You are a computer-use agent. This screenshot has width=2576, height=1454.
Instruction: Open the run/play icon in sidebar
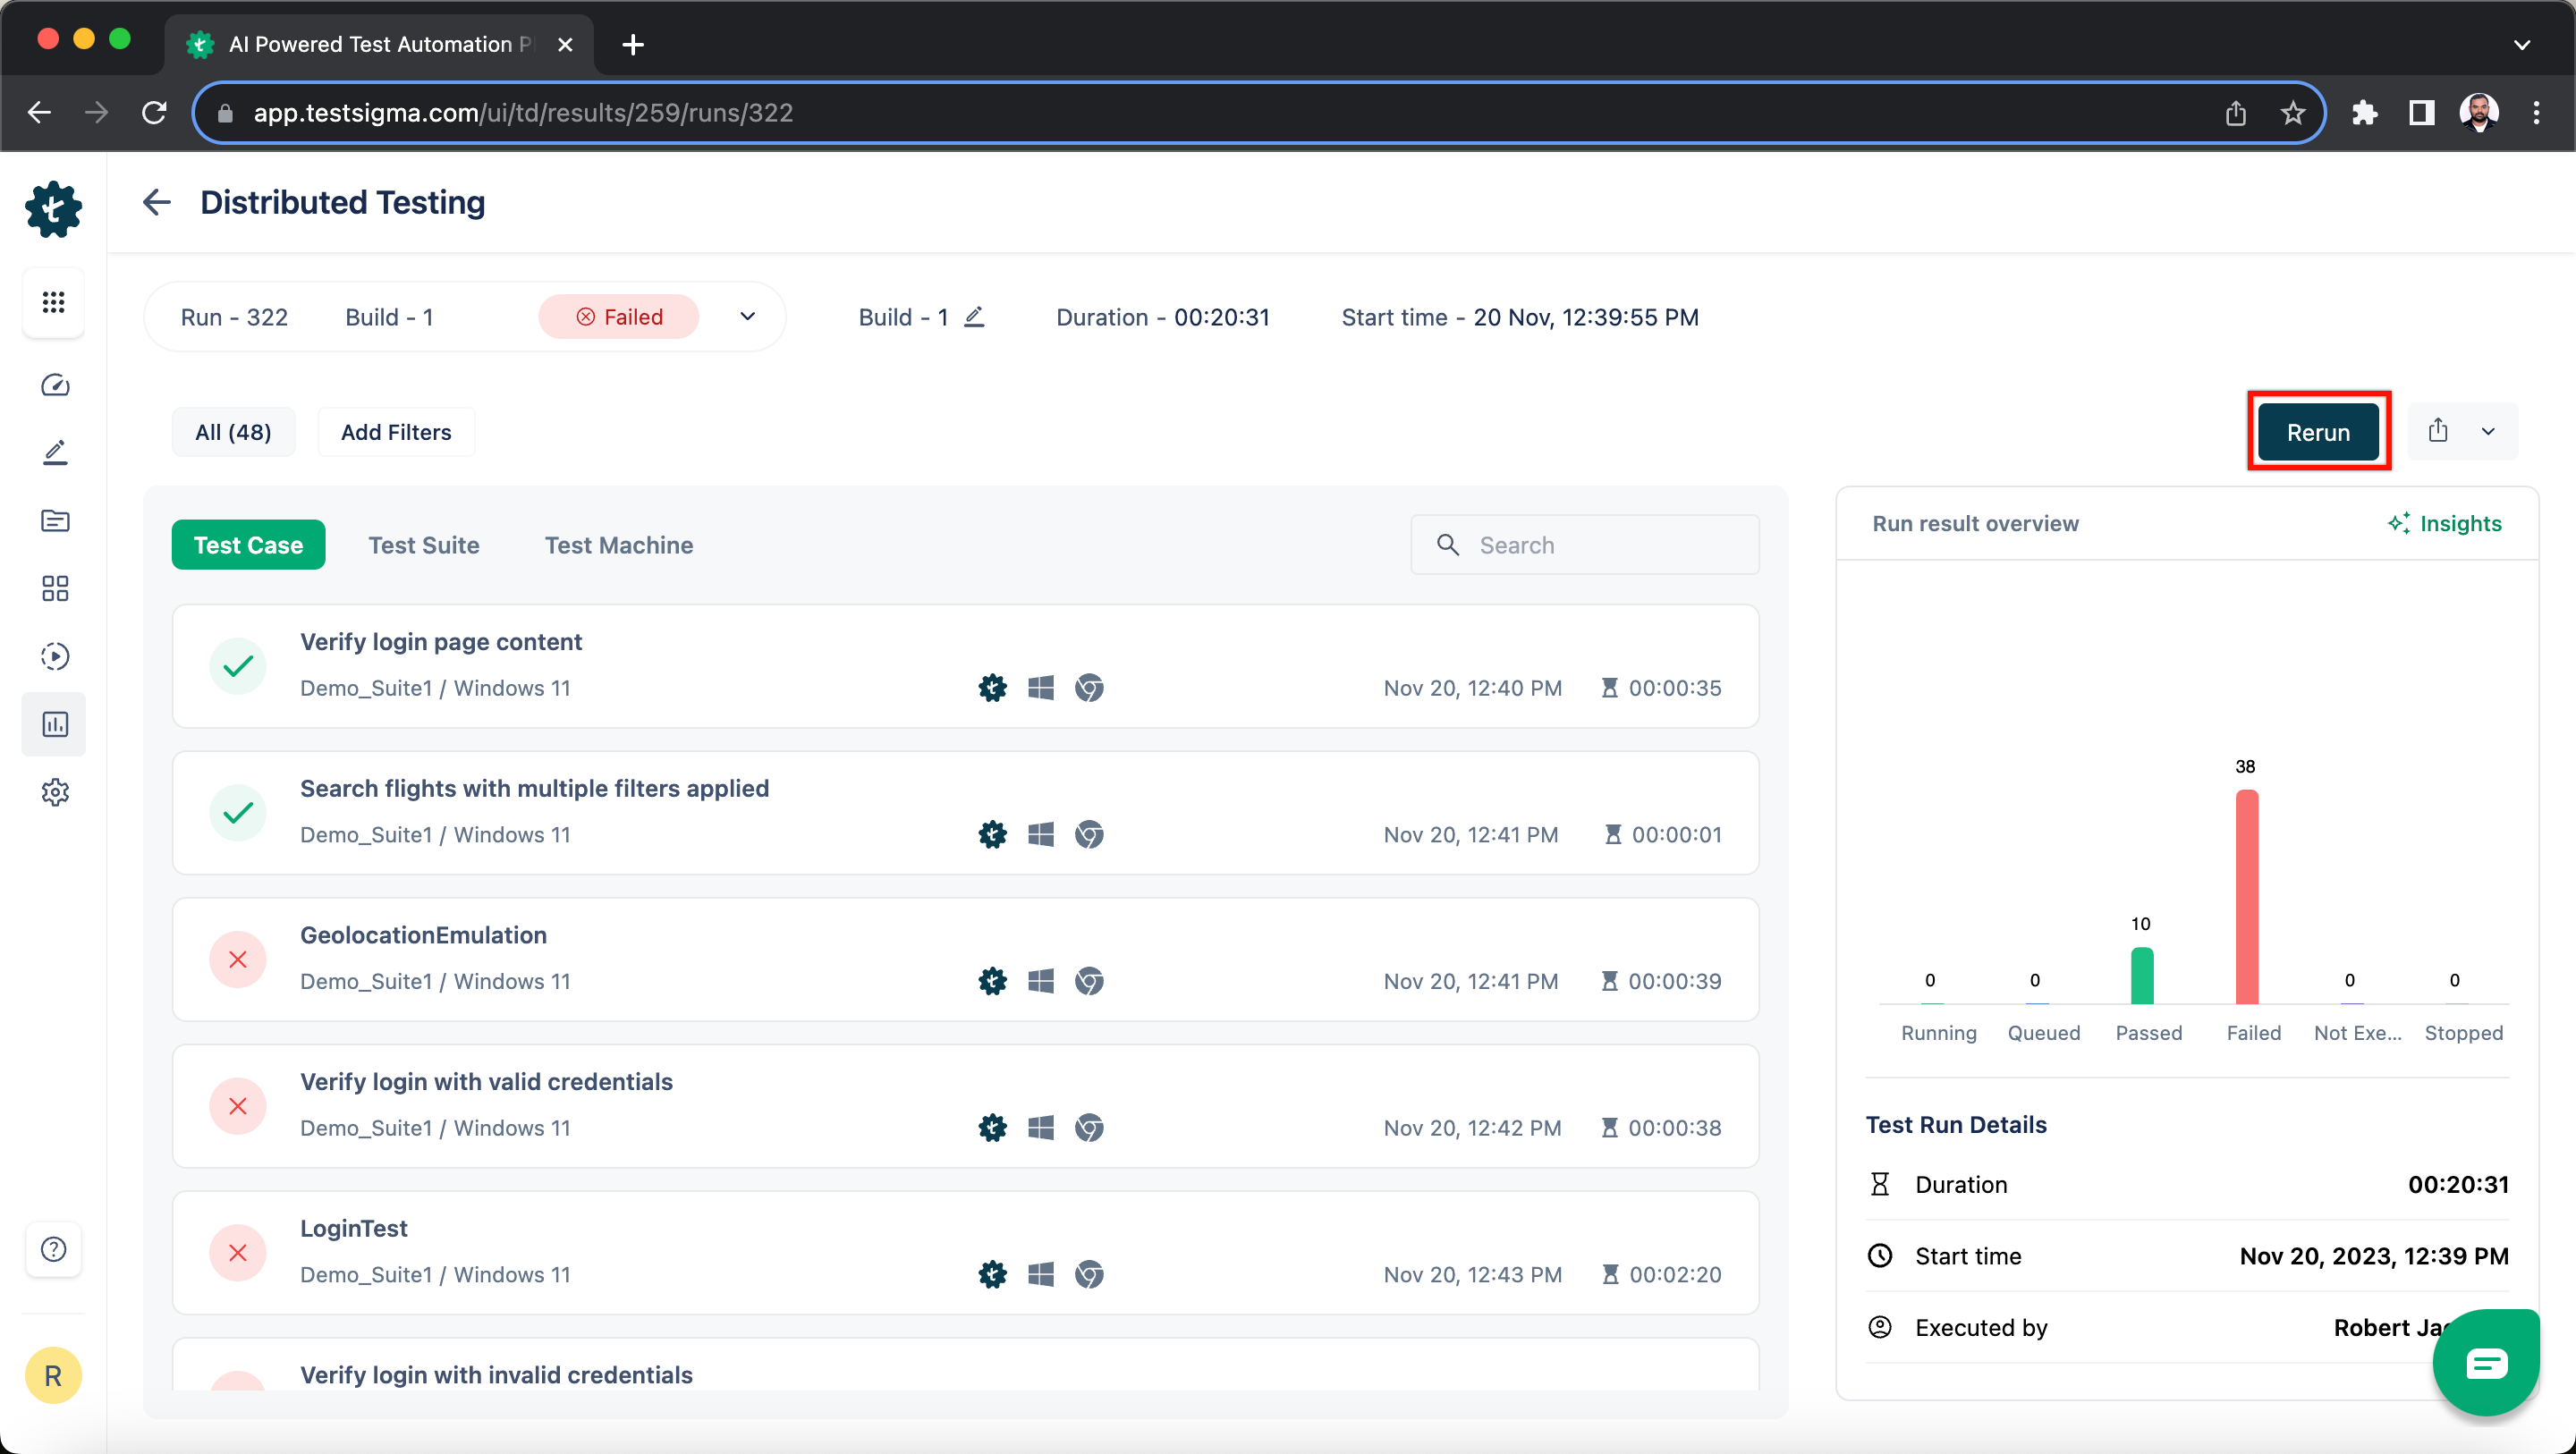pyautogui.click(x=55, y=656)
